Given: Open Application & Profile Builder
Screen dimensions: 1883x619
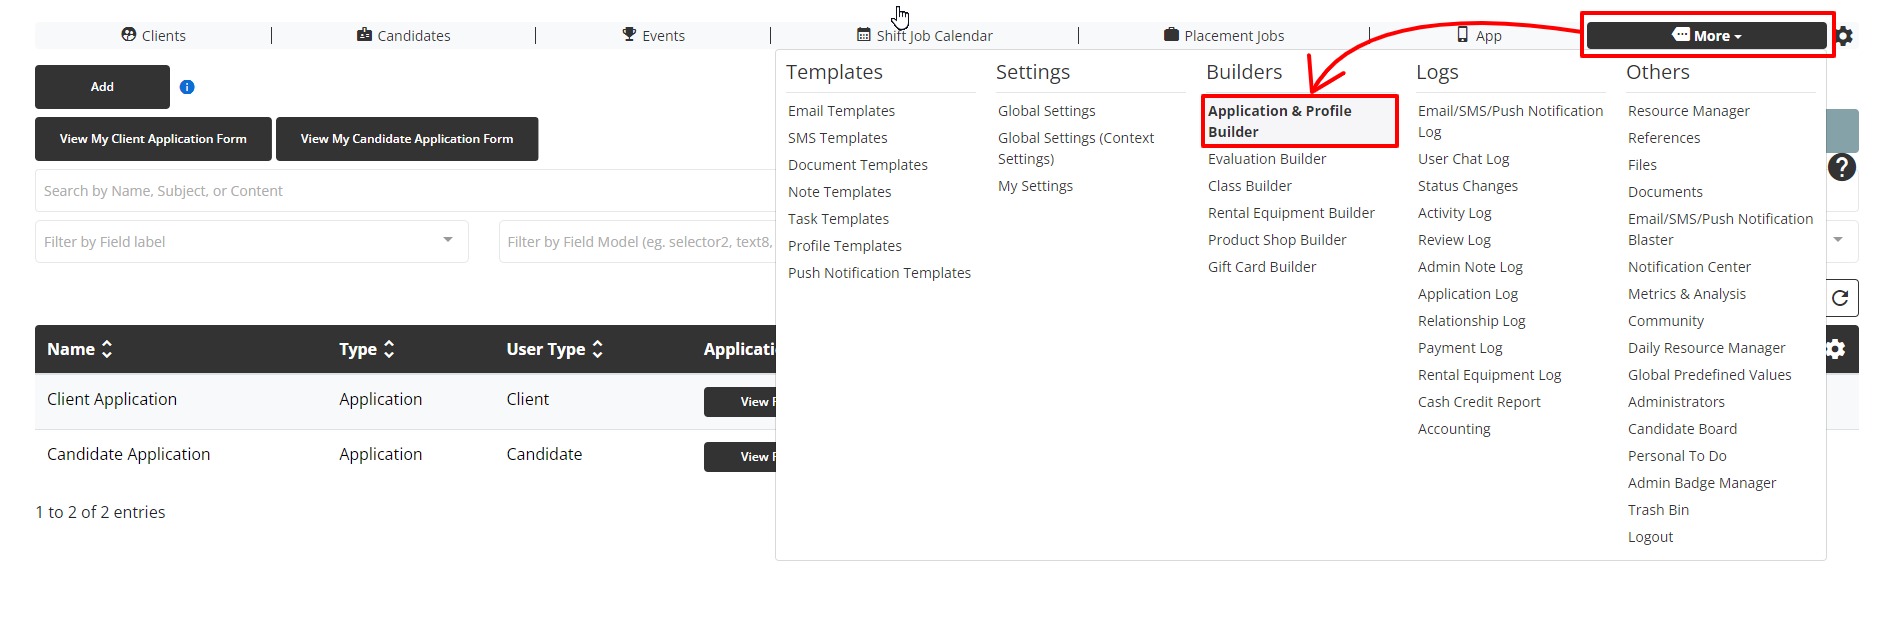Looking at the screenshot, I should pos(1279,121).
